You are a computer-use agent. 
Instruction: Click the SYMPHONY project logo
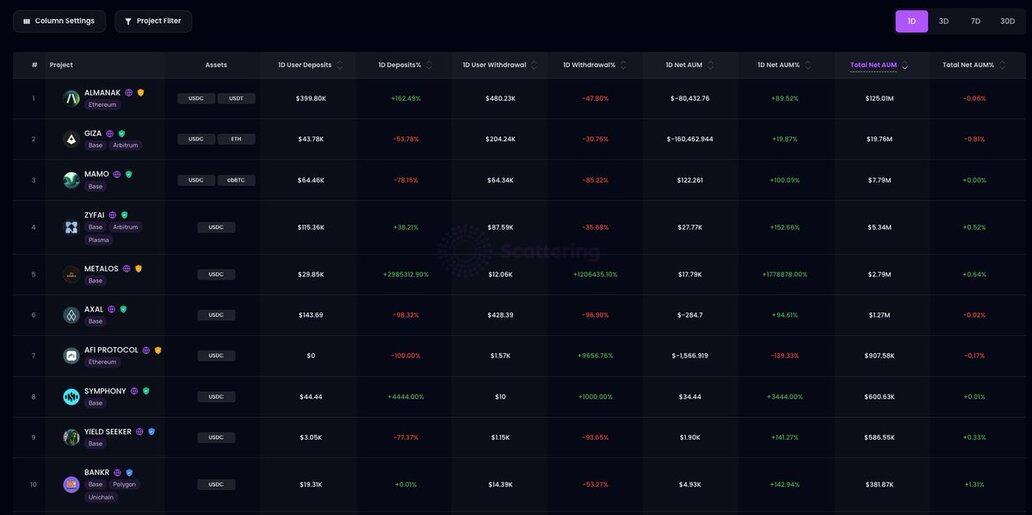coord(71,397)
